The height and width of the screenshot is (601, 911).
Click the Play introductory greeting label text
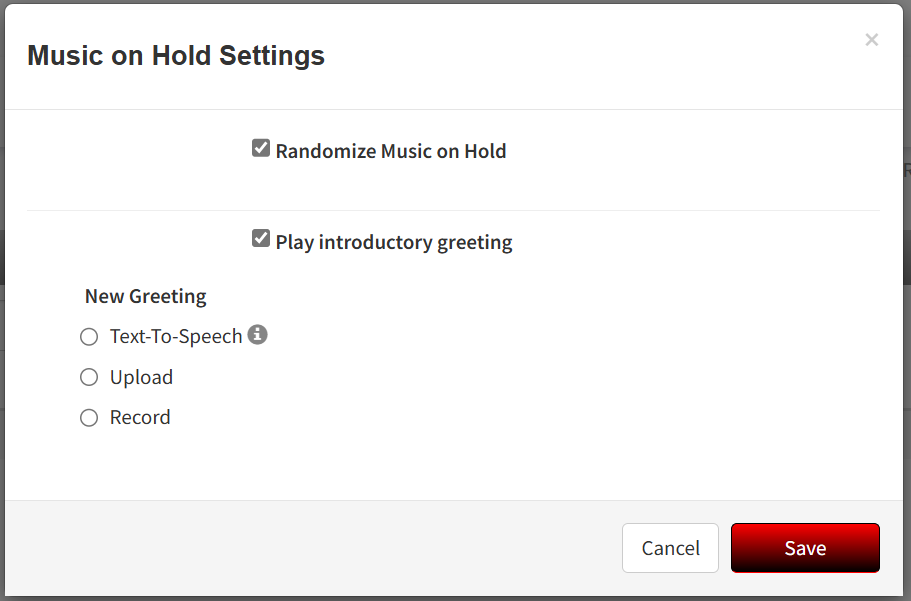pos(394,242)
